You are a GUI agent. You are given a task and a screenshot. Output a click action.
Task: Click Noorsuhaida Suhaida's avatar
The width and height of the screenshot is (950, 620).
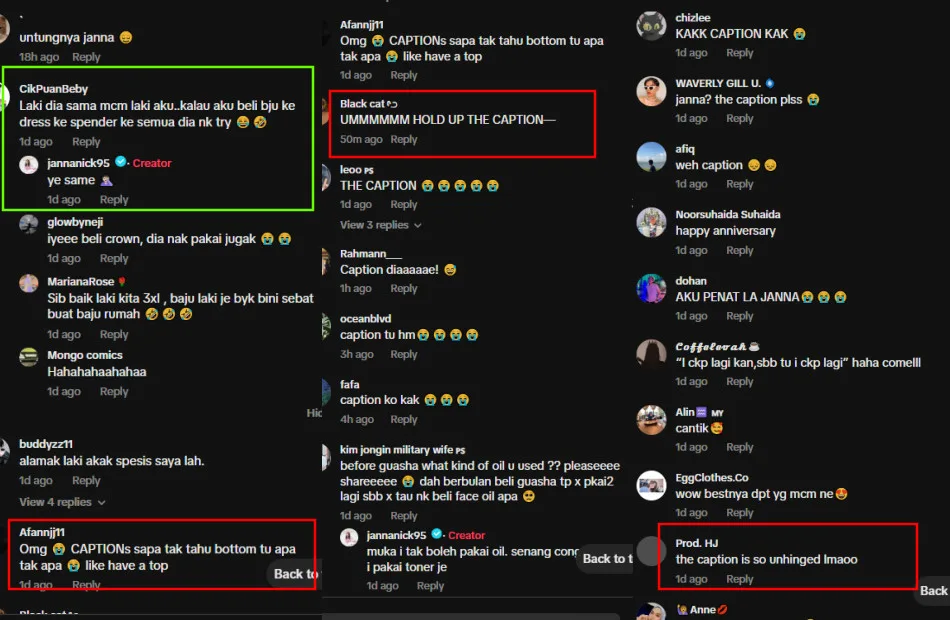tap(651, 222)
